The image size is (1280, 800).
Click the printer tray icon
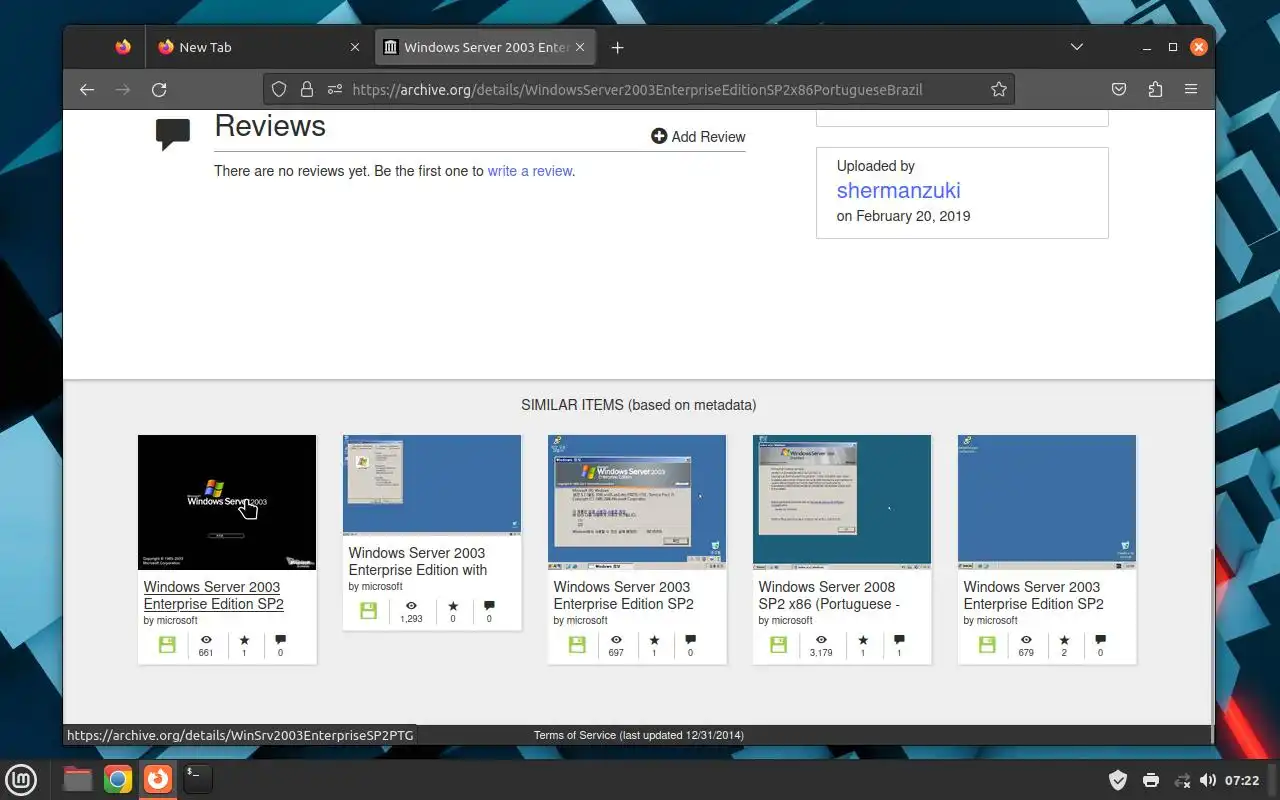tap(1151, 780)
